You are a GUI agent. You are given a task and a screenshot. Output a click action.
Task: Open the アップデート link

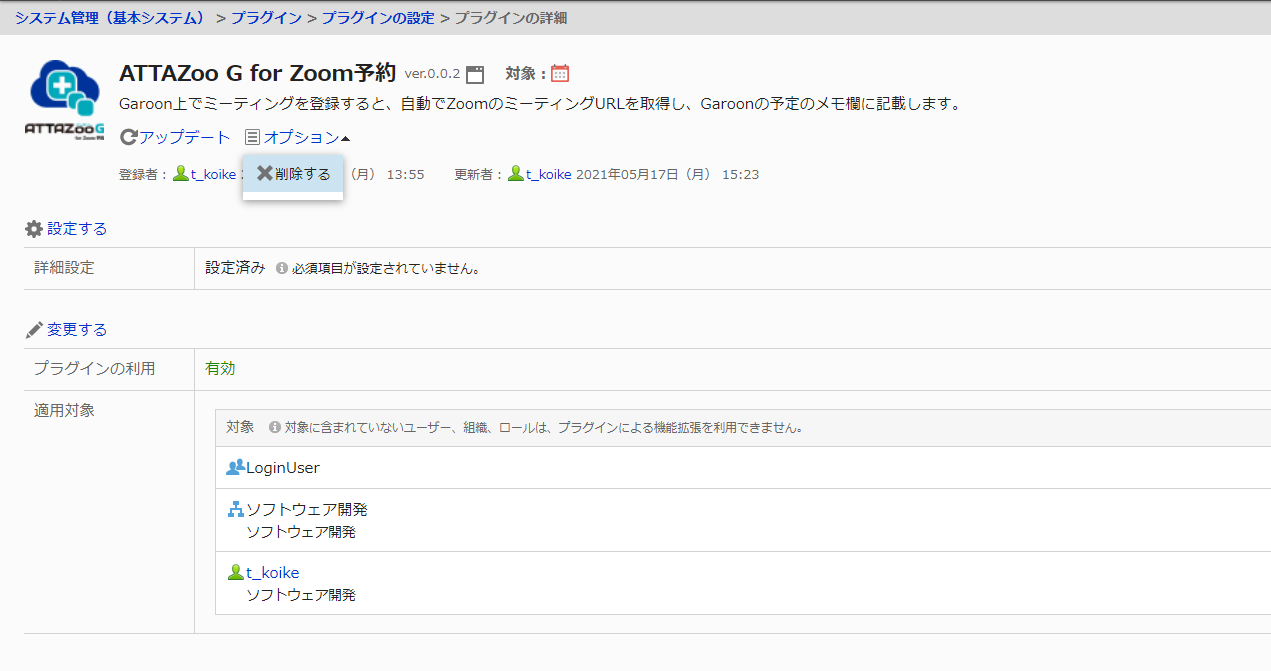pos(185,137)
